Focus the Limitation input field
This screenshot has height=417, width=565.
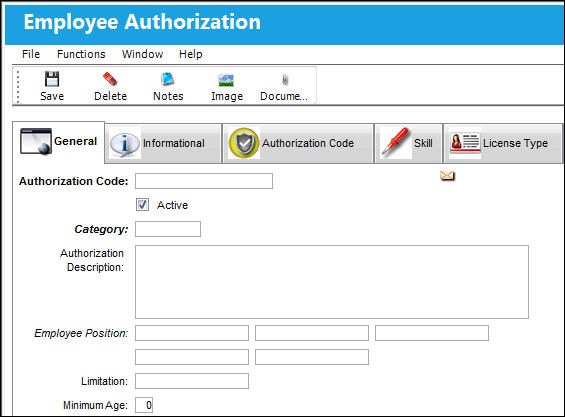coord(192,381)
